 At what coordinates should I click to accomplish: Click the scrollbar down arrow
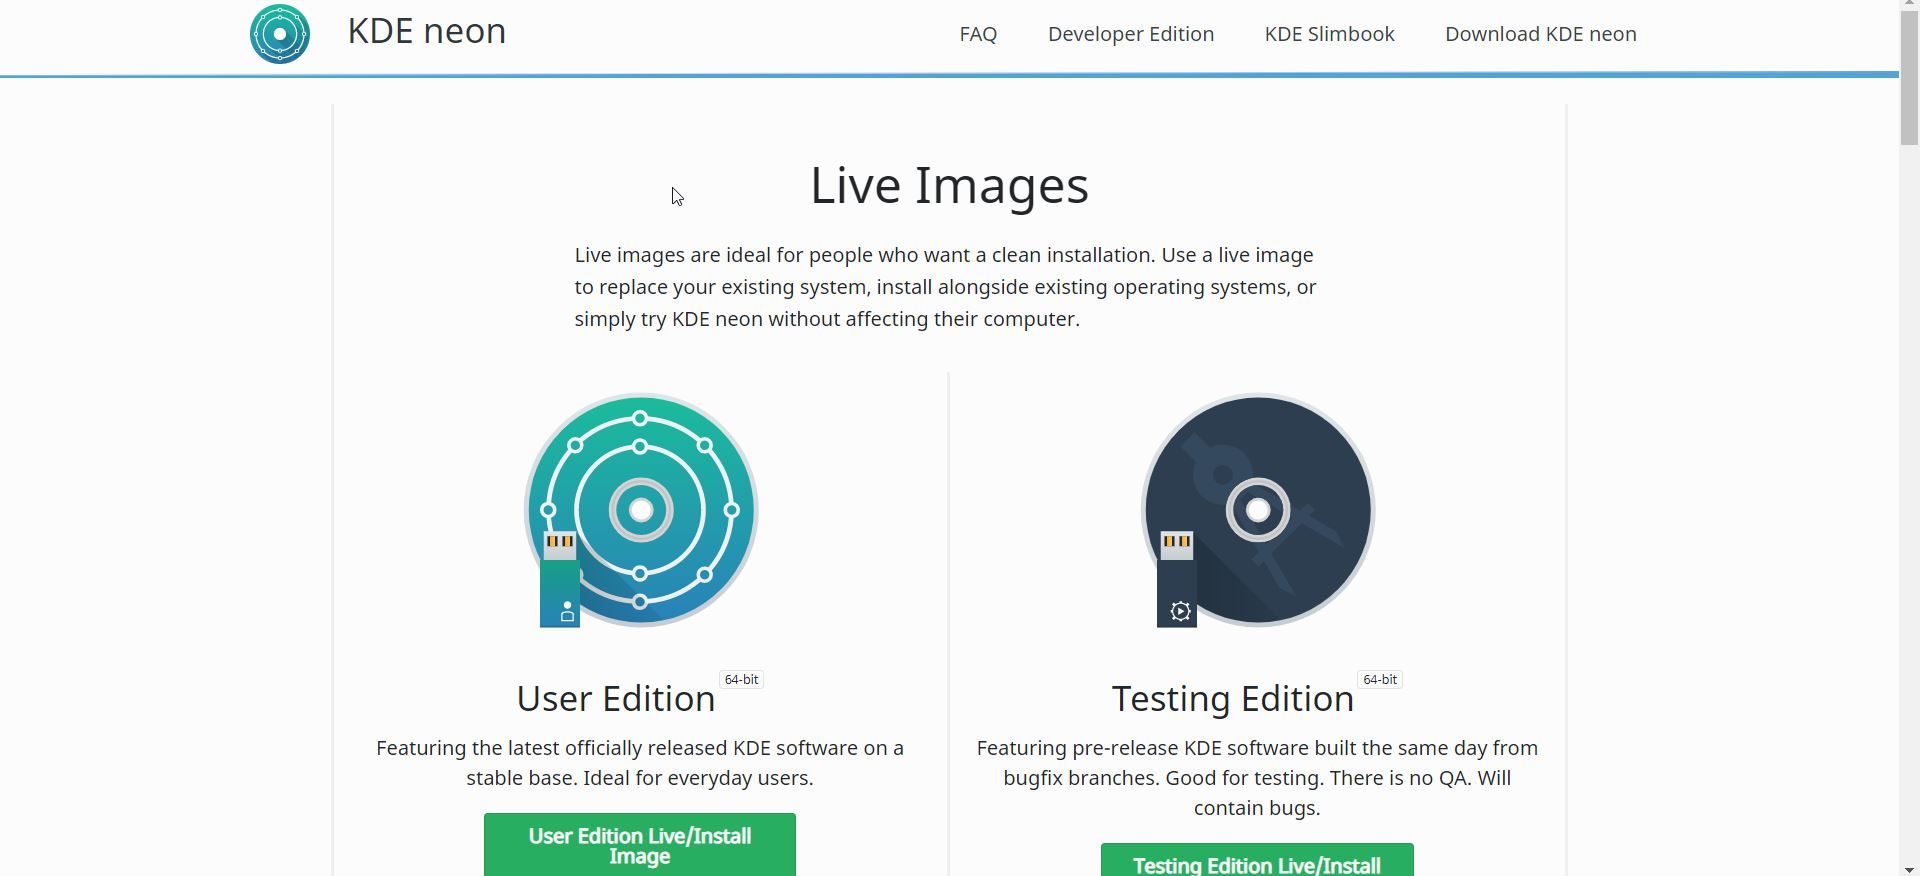tap(1910, 868)
